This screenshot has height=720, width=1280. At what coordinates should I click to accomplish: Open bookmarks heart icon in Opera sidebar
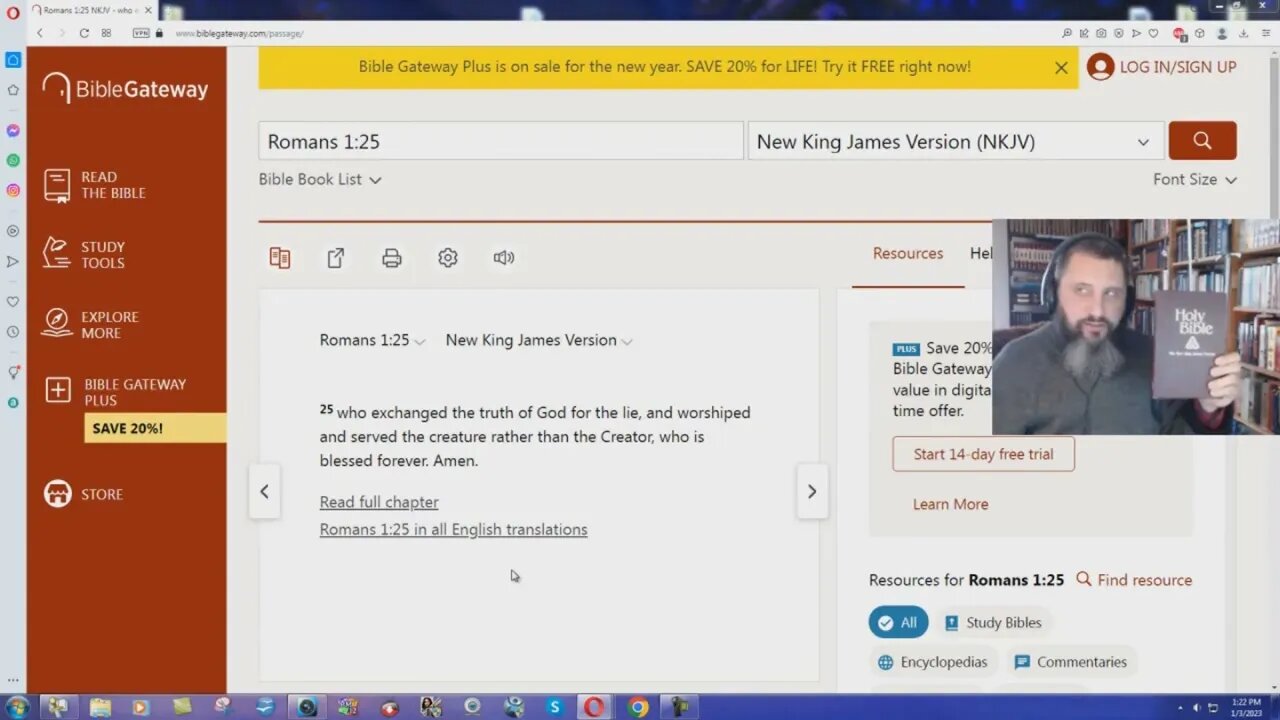[x=13, y=301]
